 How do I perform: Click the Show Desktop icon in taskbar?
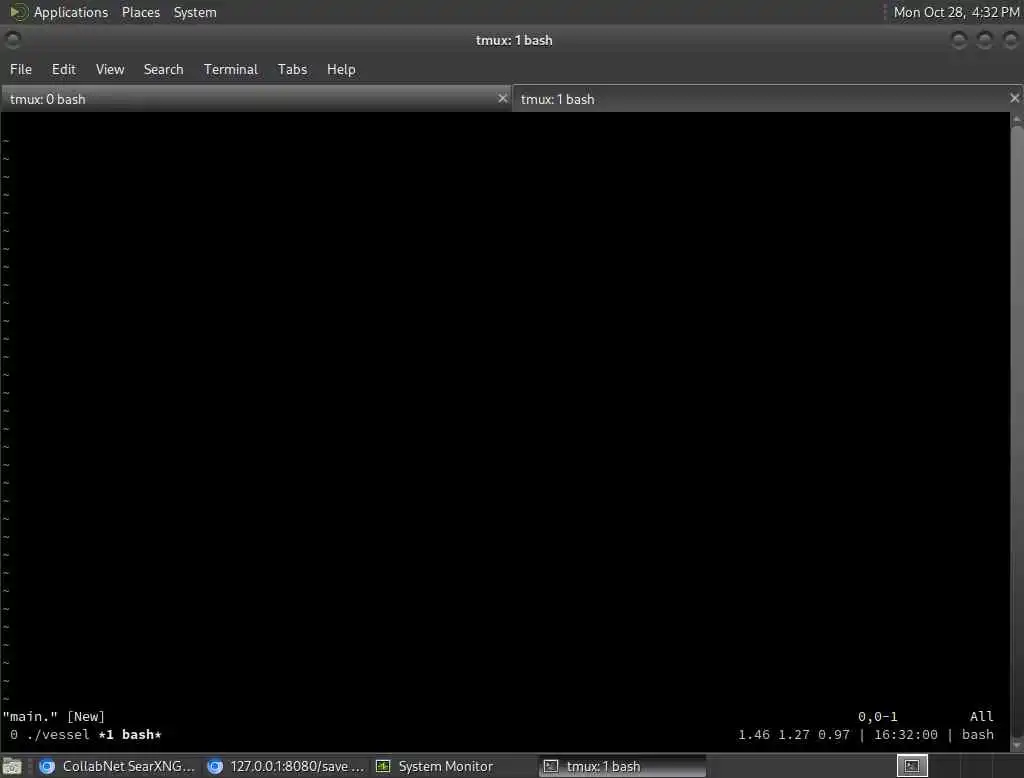click(x=12, y=766)
